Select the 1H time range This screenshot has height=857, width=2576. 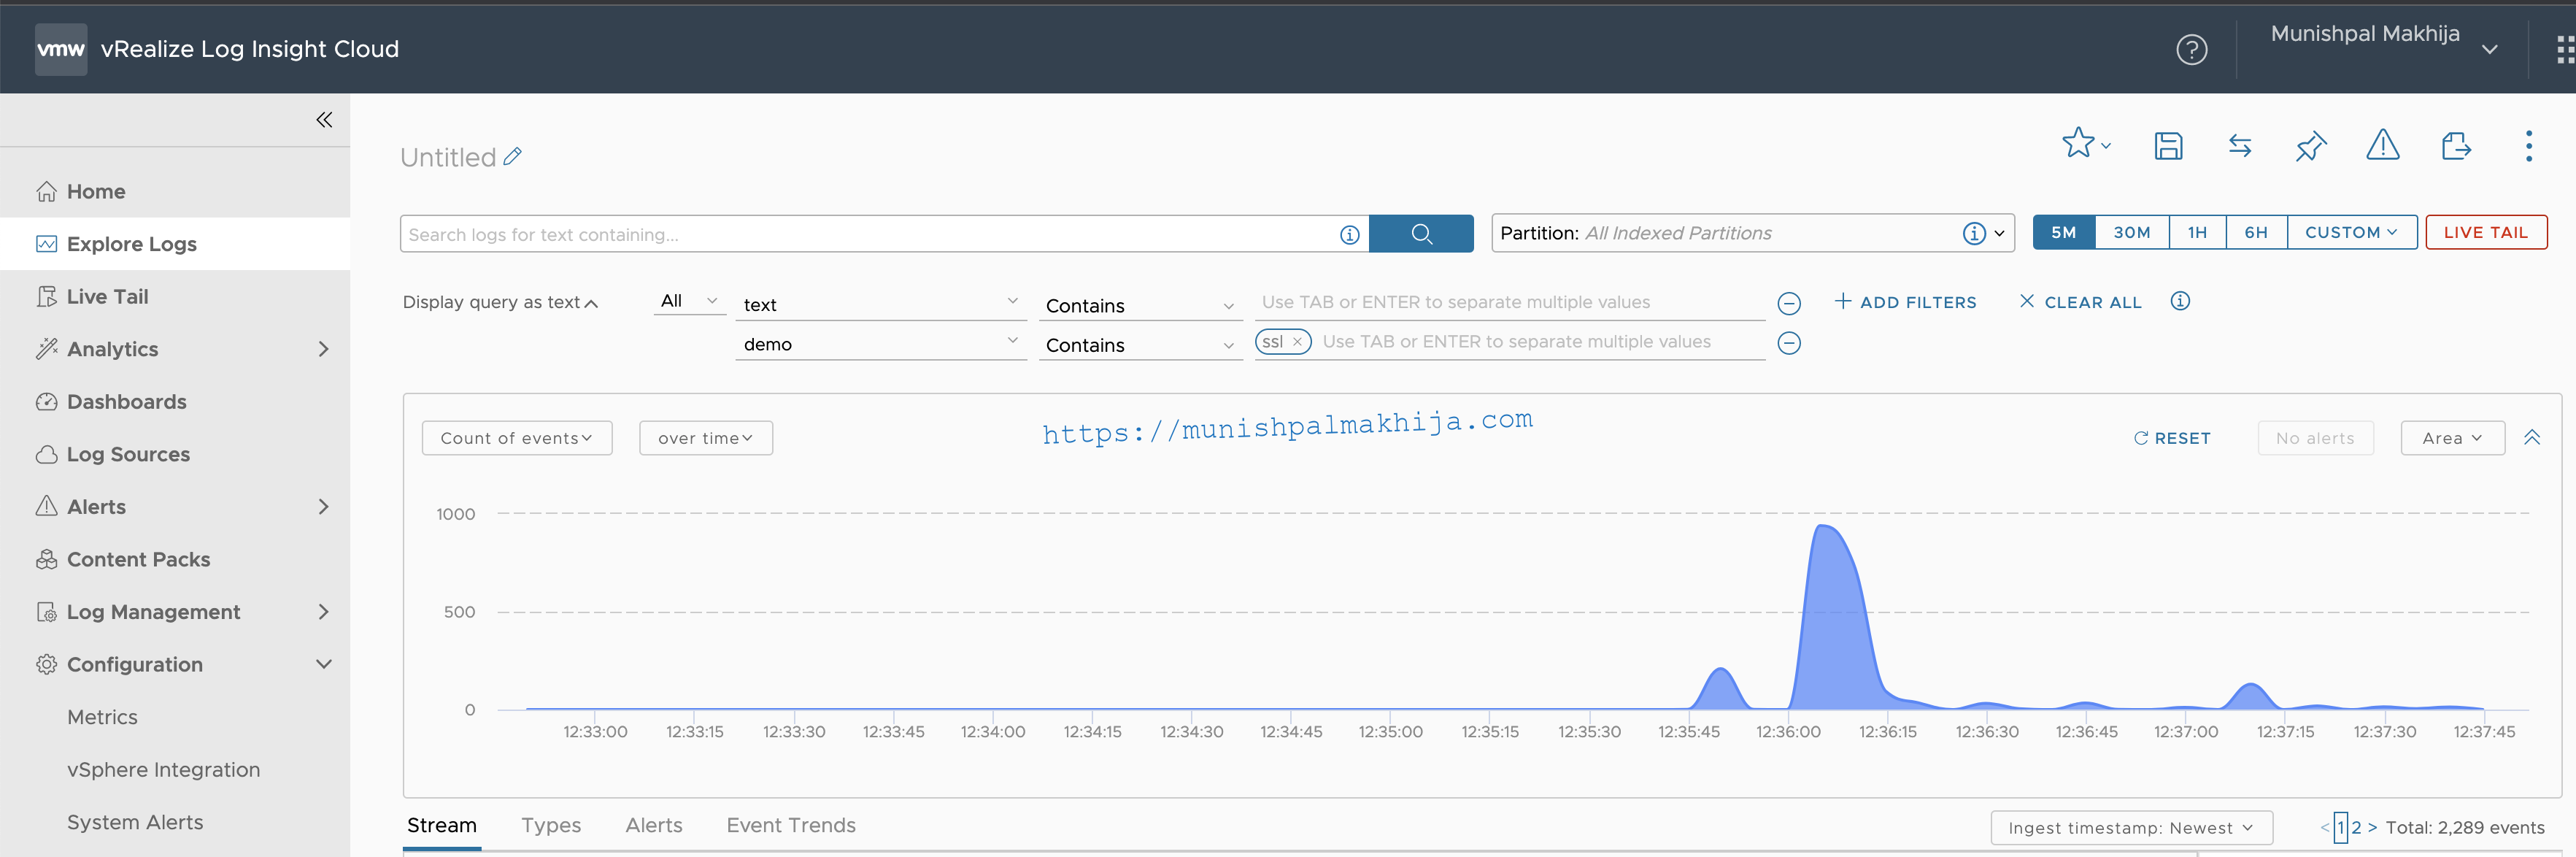click(x=2197, y=232)
